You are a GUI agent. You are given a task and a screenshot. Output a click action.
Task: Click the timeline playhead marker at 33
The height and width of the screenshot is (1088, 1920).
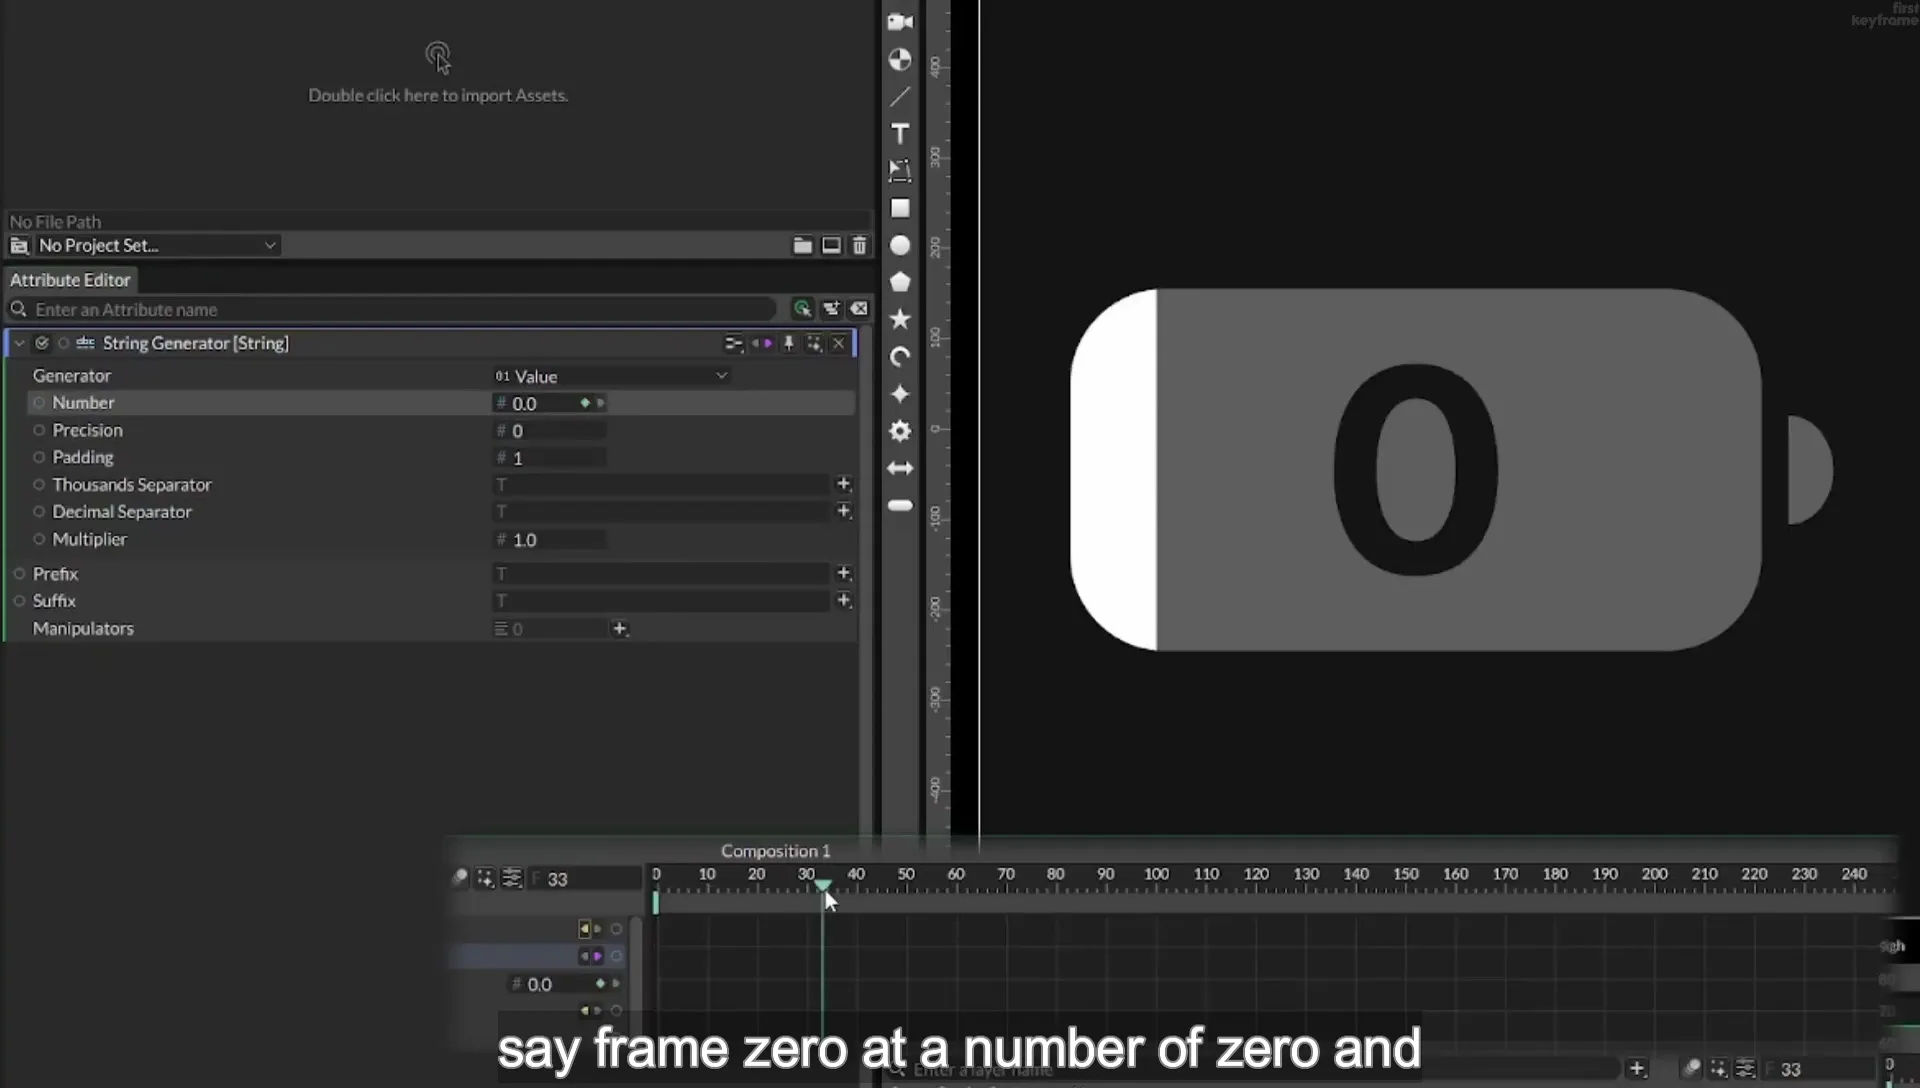coord(822,886)
